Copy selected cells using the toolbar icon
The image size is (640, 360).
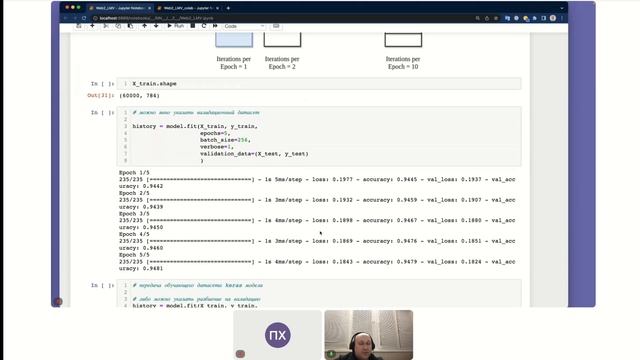pyautogui.click(x=118, y=26)
